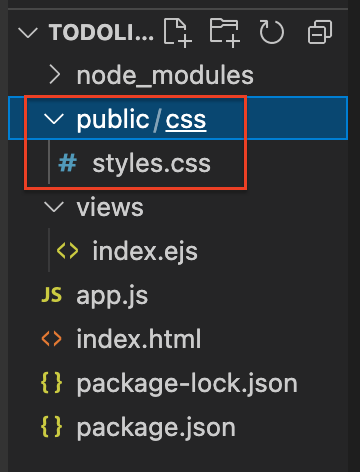Collapse the public/css folder chevron
This screenshot has width=360, height=472.
point(54,119)
